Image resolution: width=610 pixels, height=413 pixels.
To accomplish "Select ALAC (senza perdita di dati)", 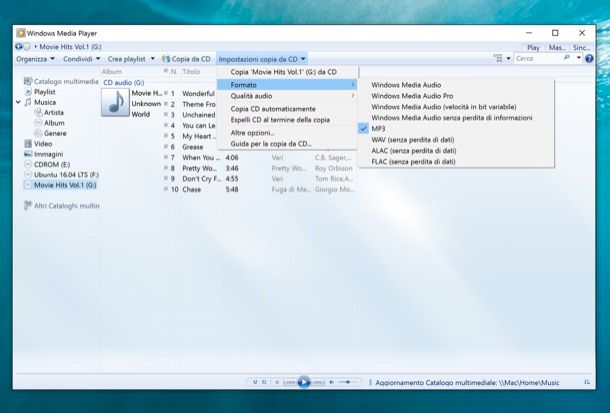I will pyautogui.click(x=414, y=150).
